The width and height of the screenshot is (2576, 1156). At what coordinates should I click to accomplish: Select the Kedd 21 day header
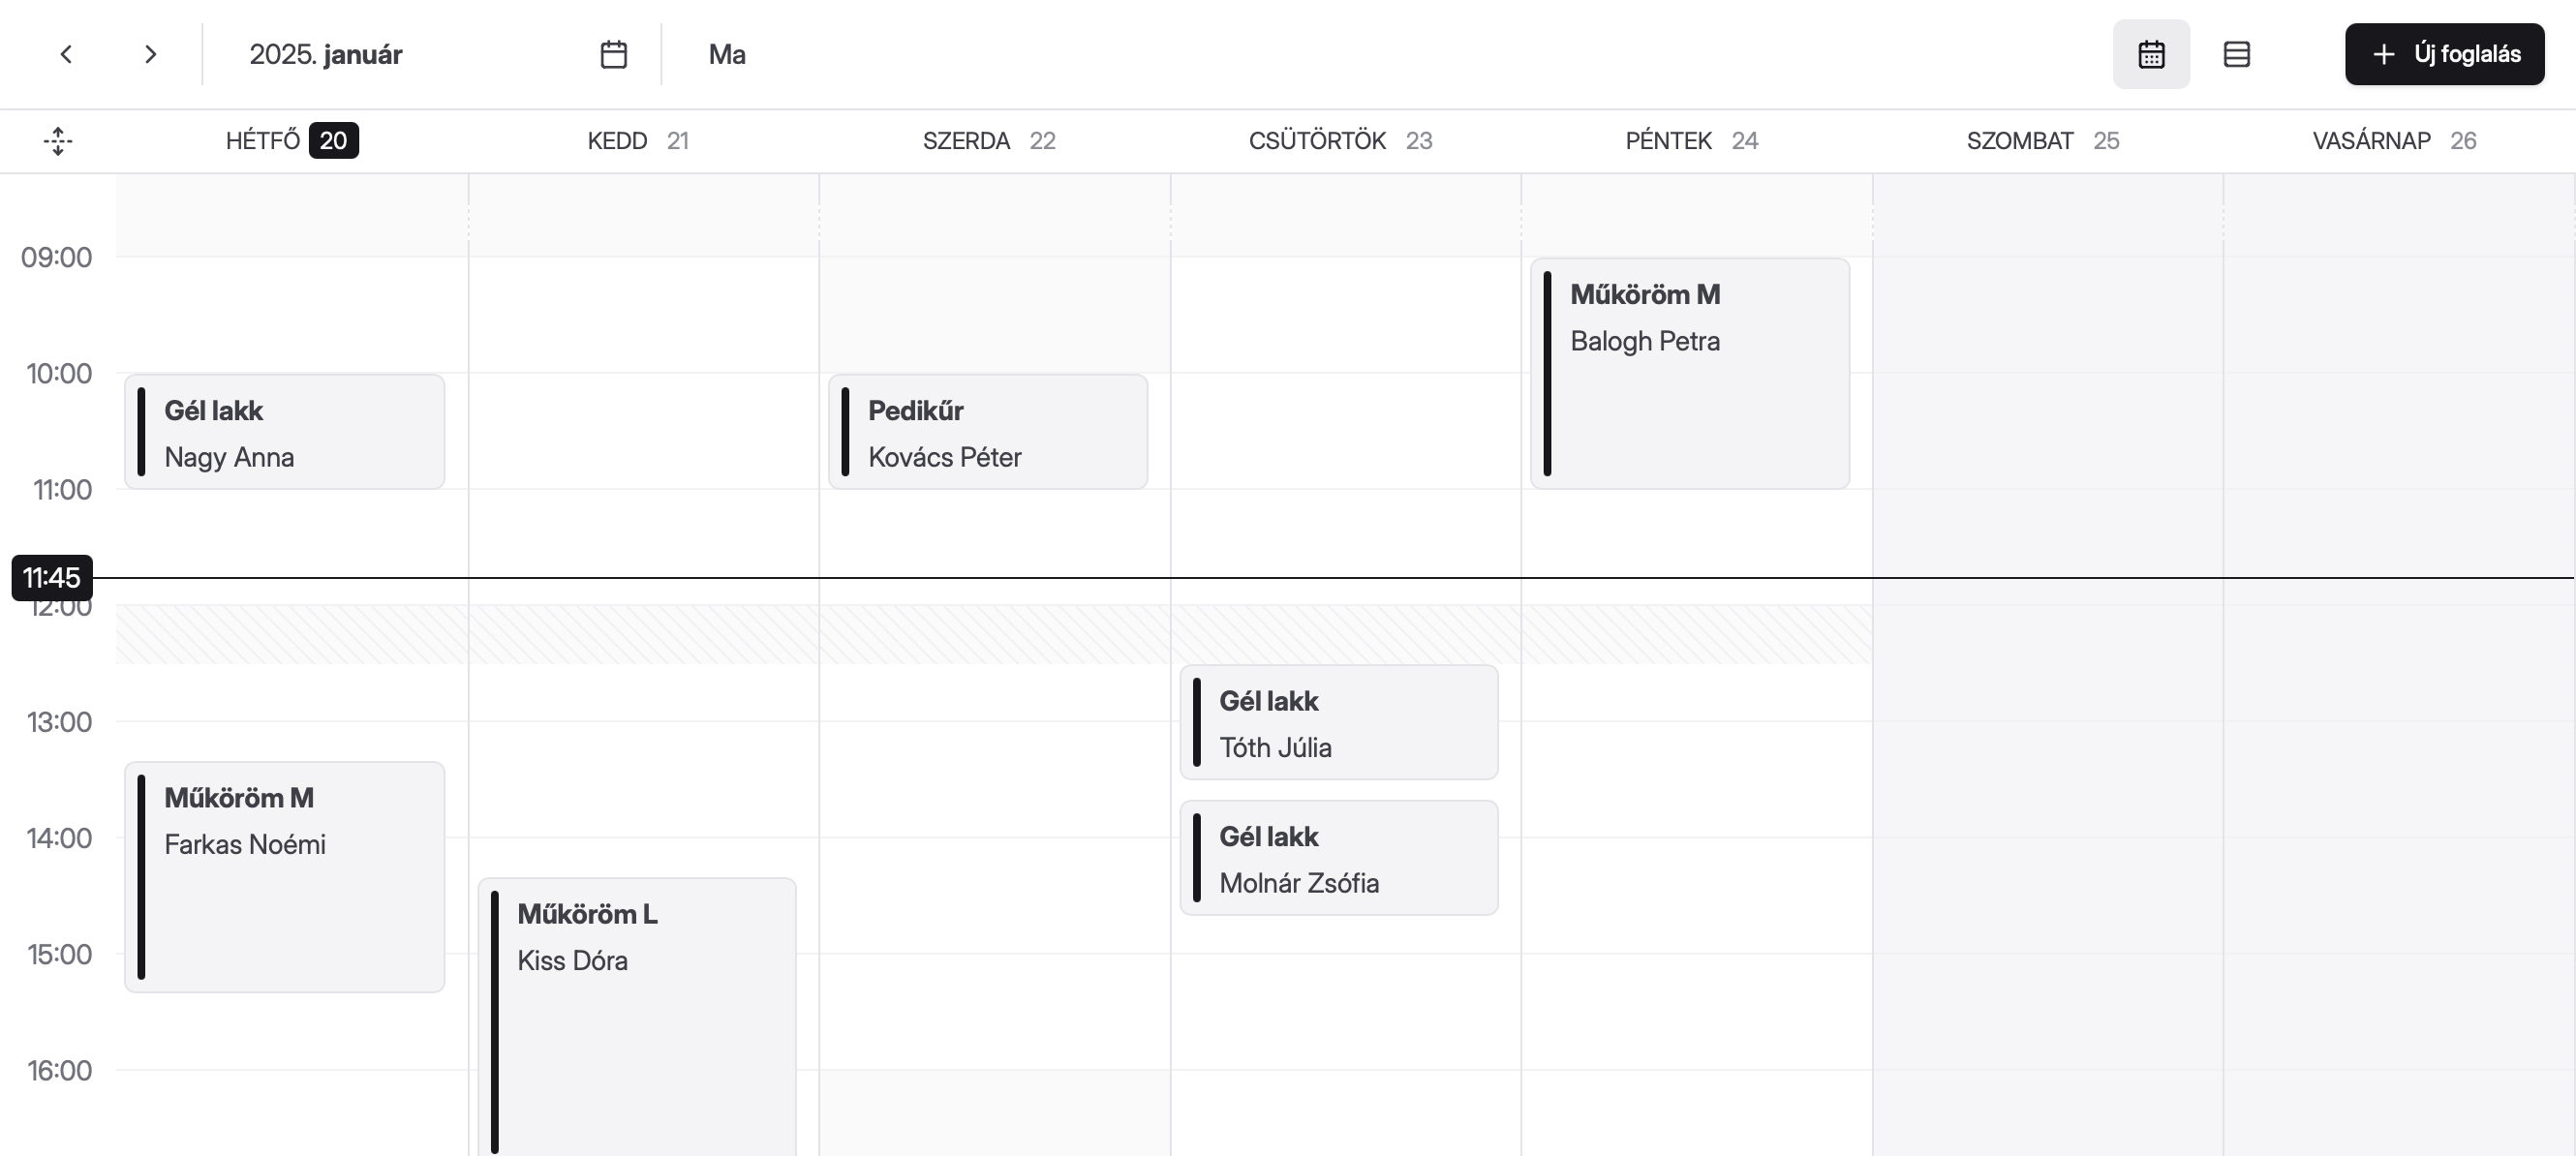tap(638, 141)
